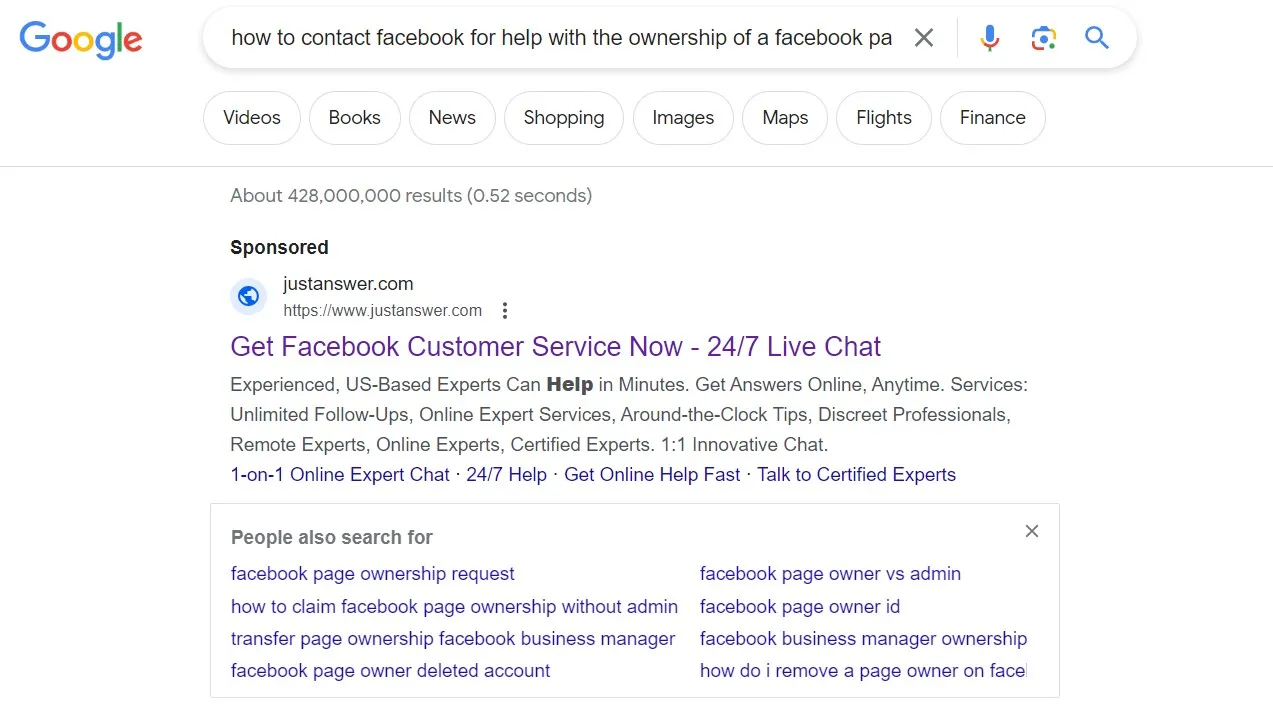The image size is (1273, 720).
Task: Start voice search with microphone
Action: tap(990, 38)
